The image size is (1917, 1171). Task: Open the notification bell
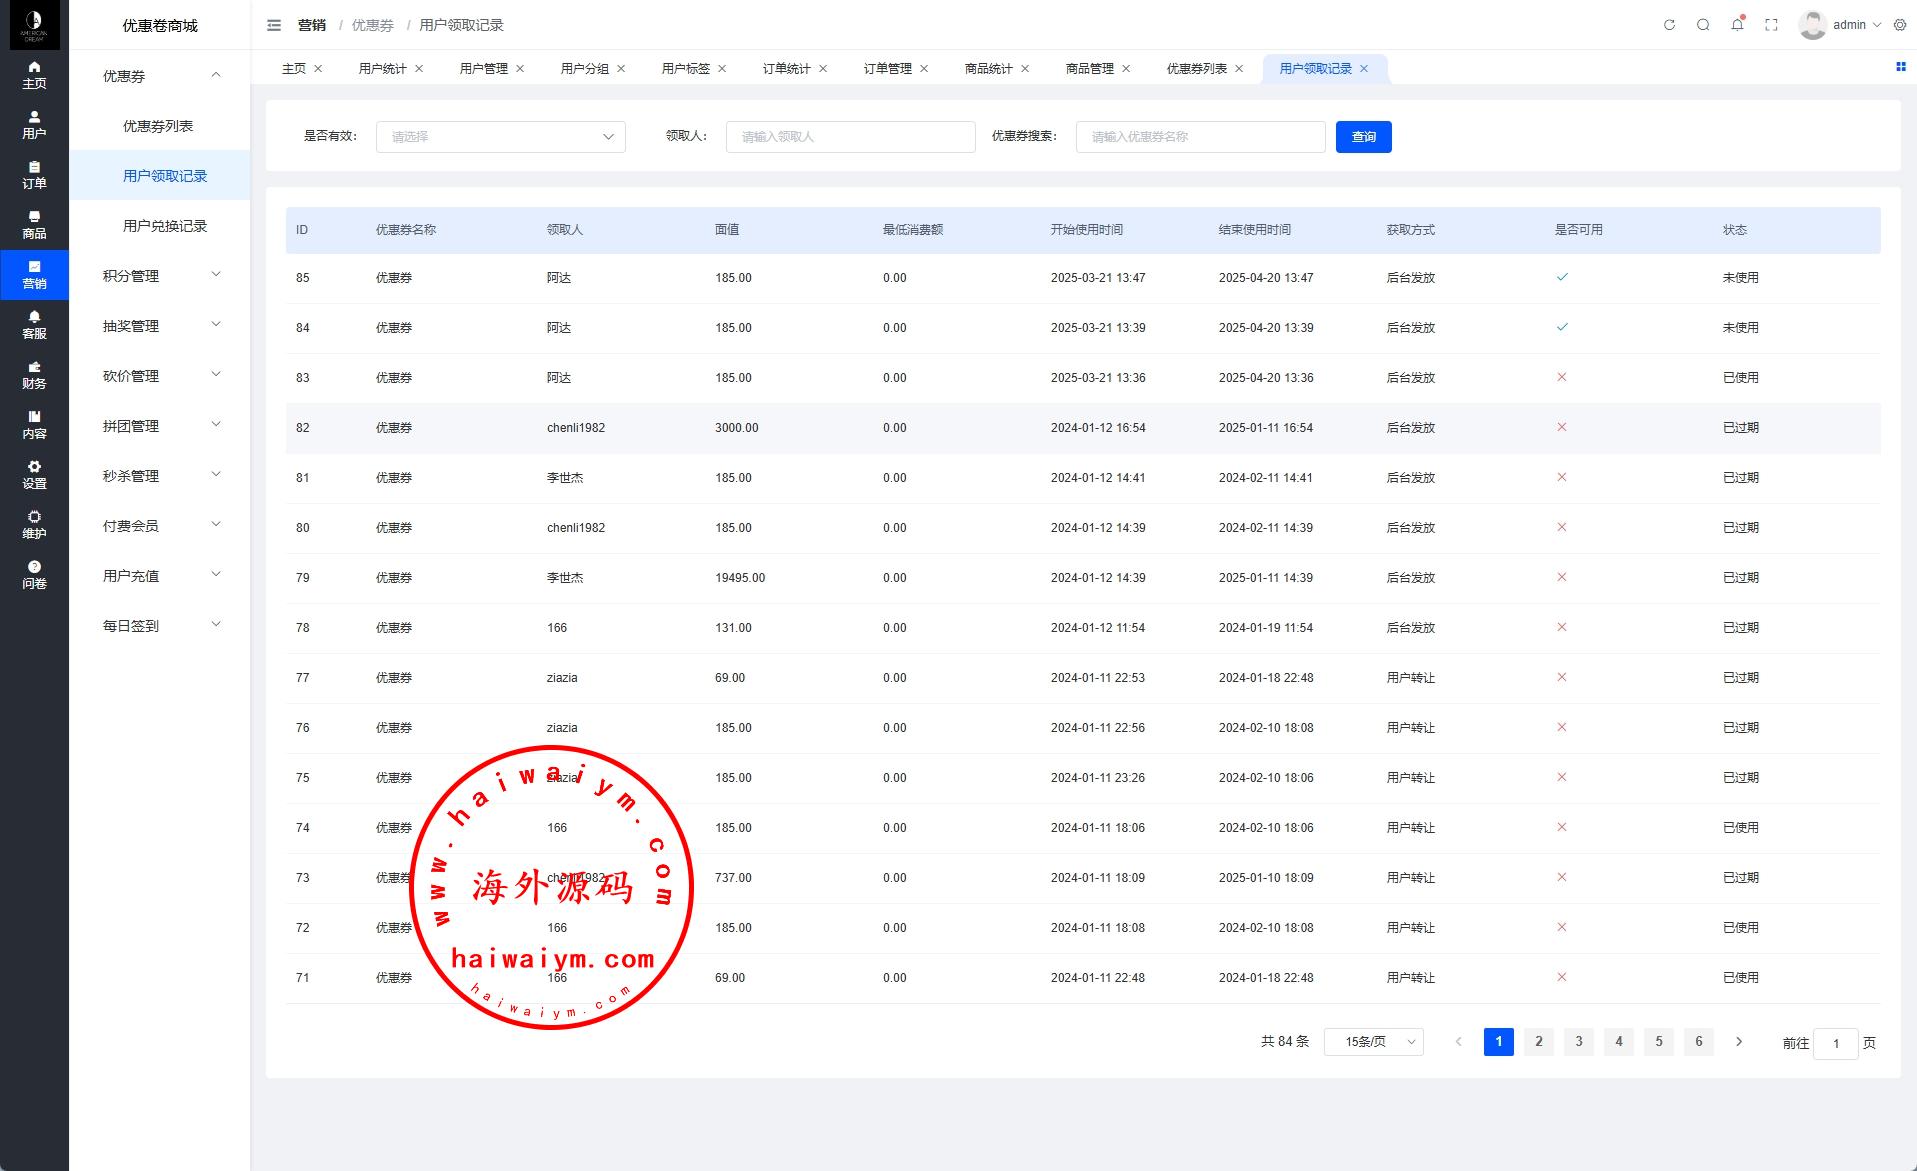tap(1737, 25)
